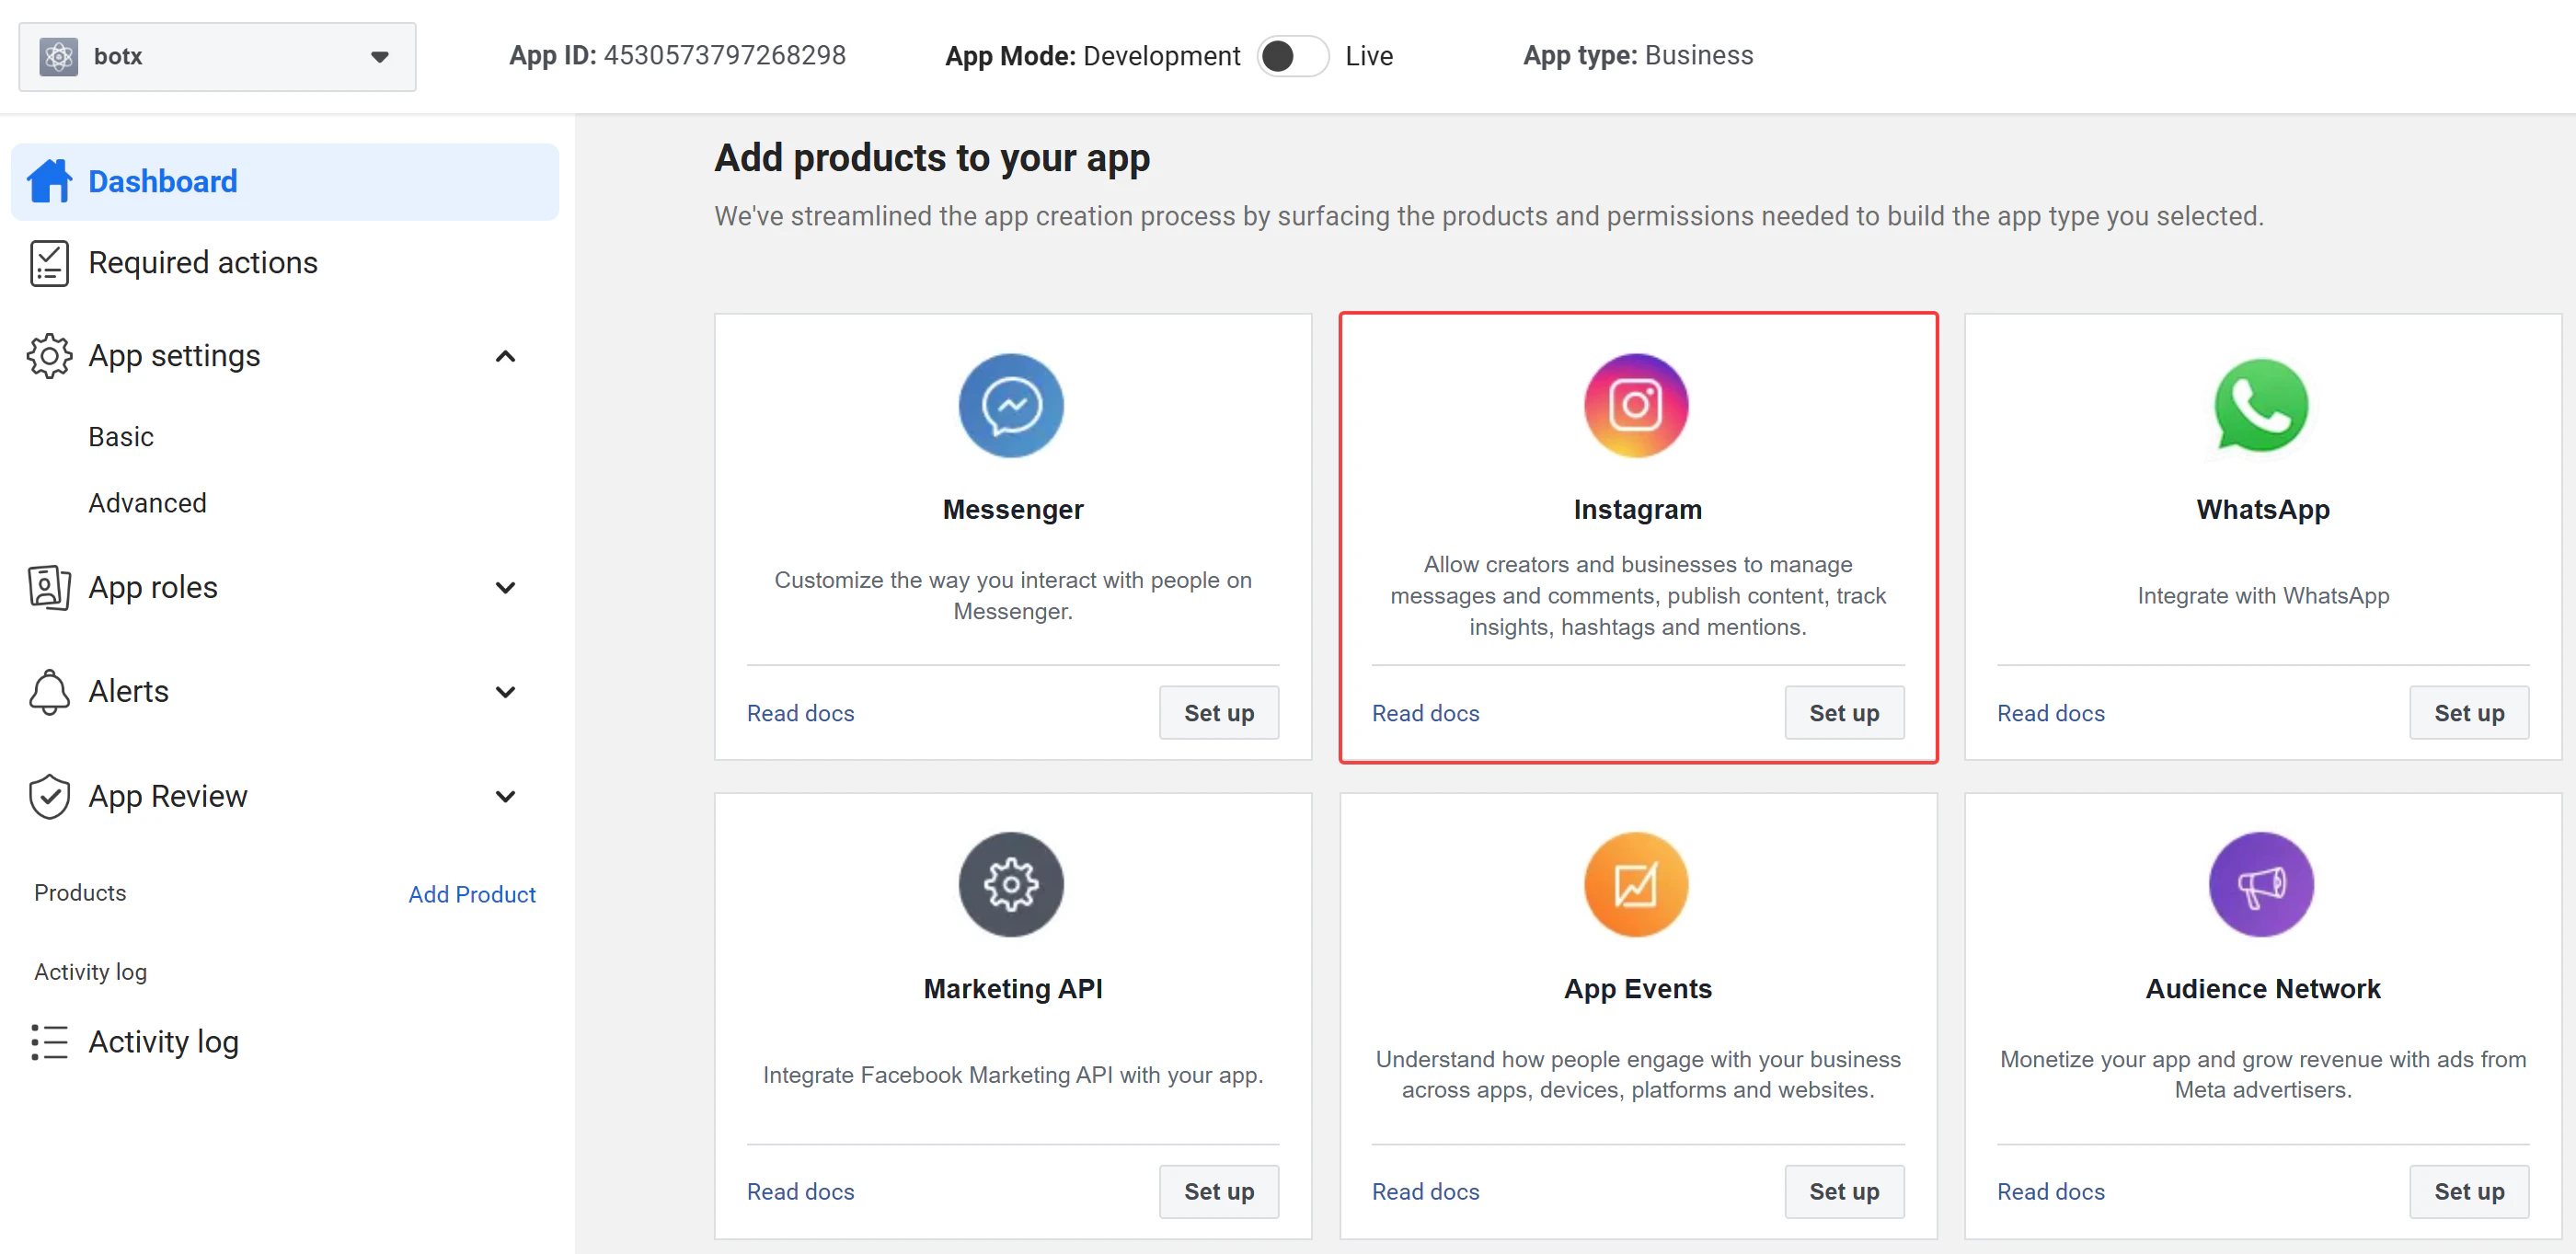The width and height of the screenshot is (2576, 1254).
Task: Click the Messenger product icon
Action: coord(1011,405)
